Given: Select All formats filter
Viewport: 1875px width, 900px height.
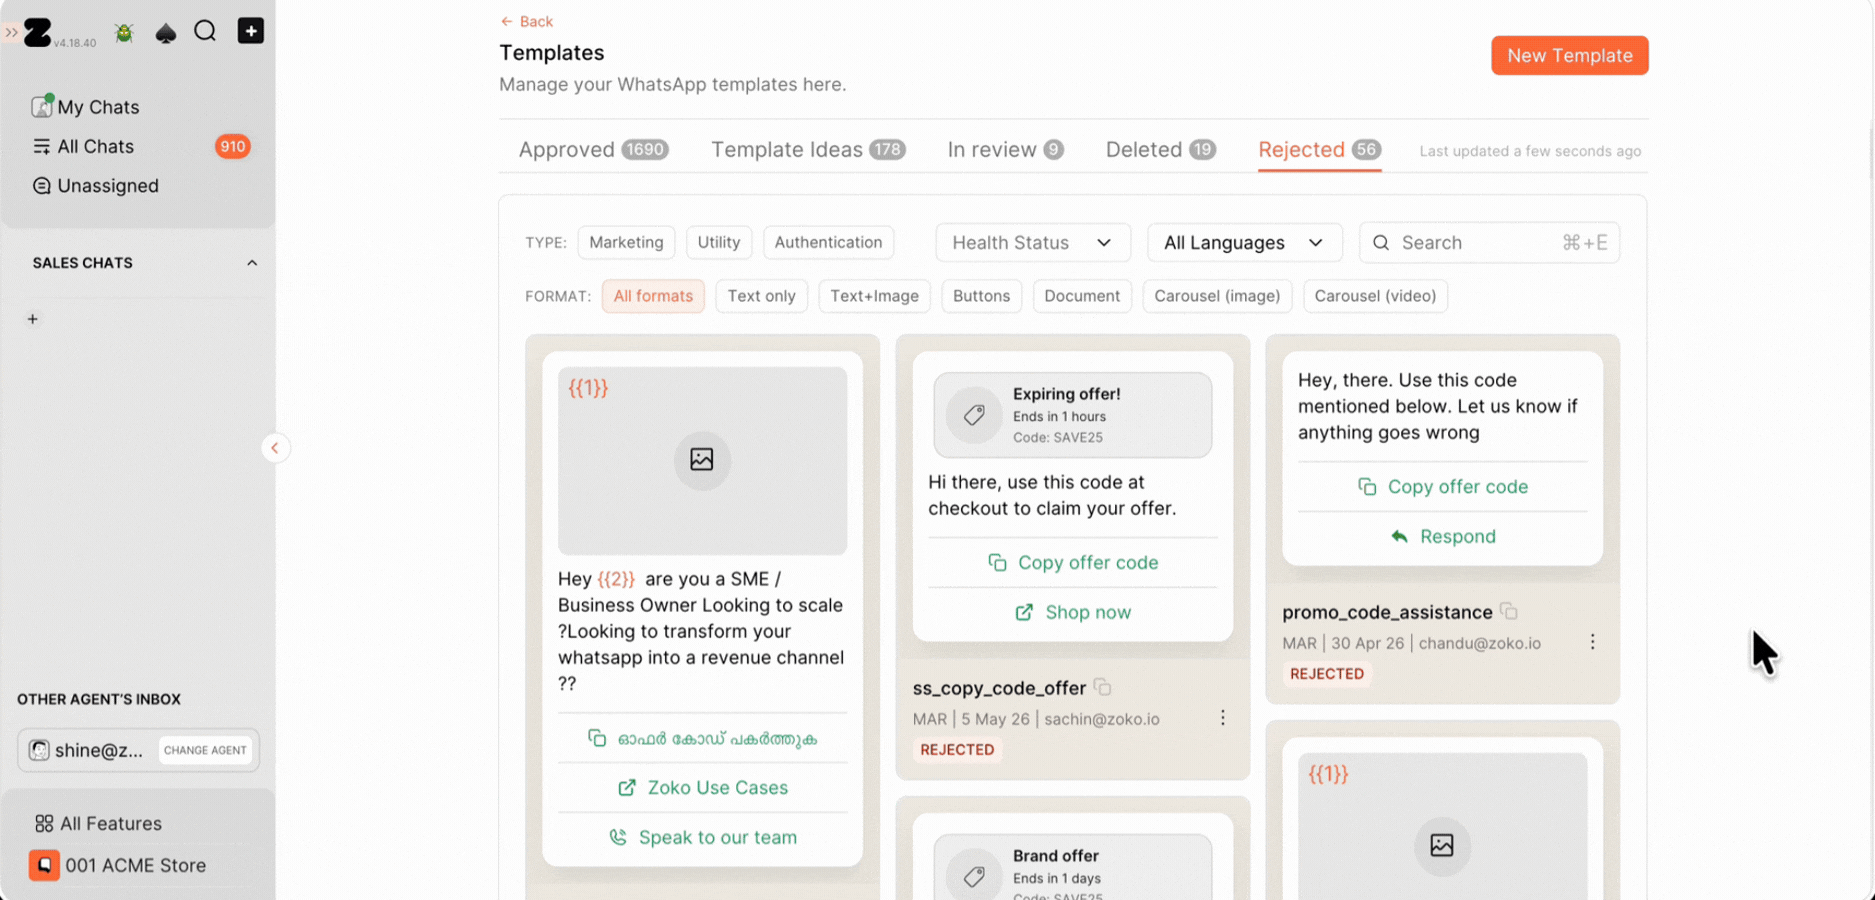Looking at the screenshot, I should [653, 296].
